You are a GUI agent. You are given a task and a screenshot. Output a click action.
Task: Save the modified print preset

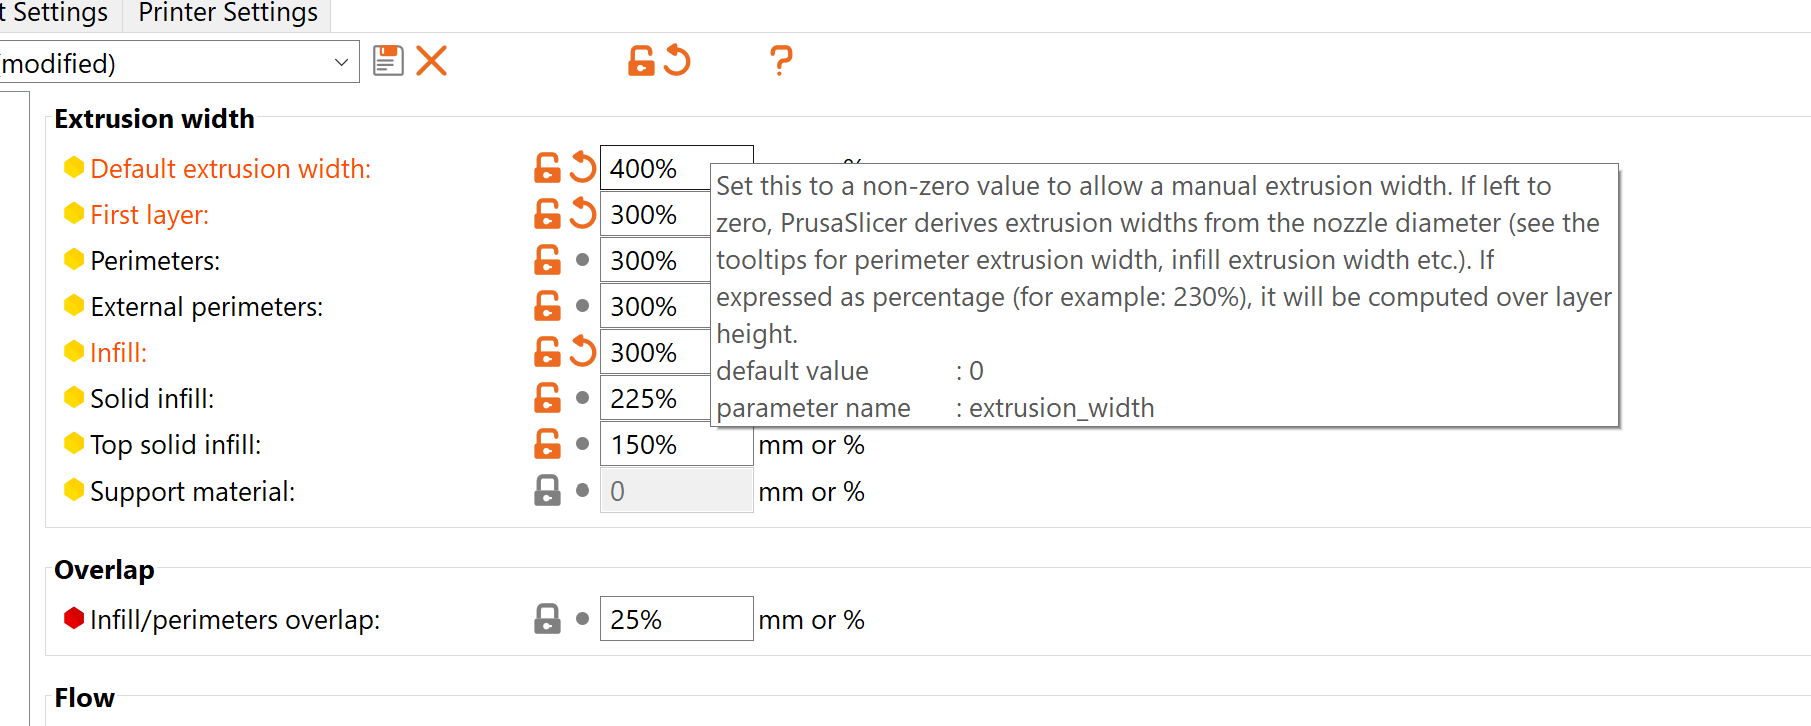tap(387, 61)
